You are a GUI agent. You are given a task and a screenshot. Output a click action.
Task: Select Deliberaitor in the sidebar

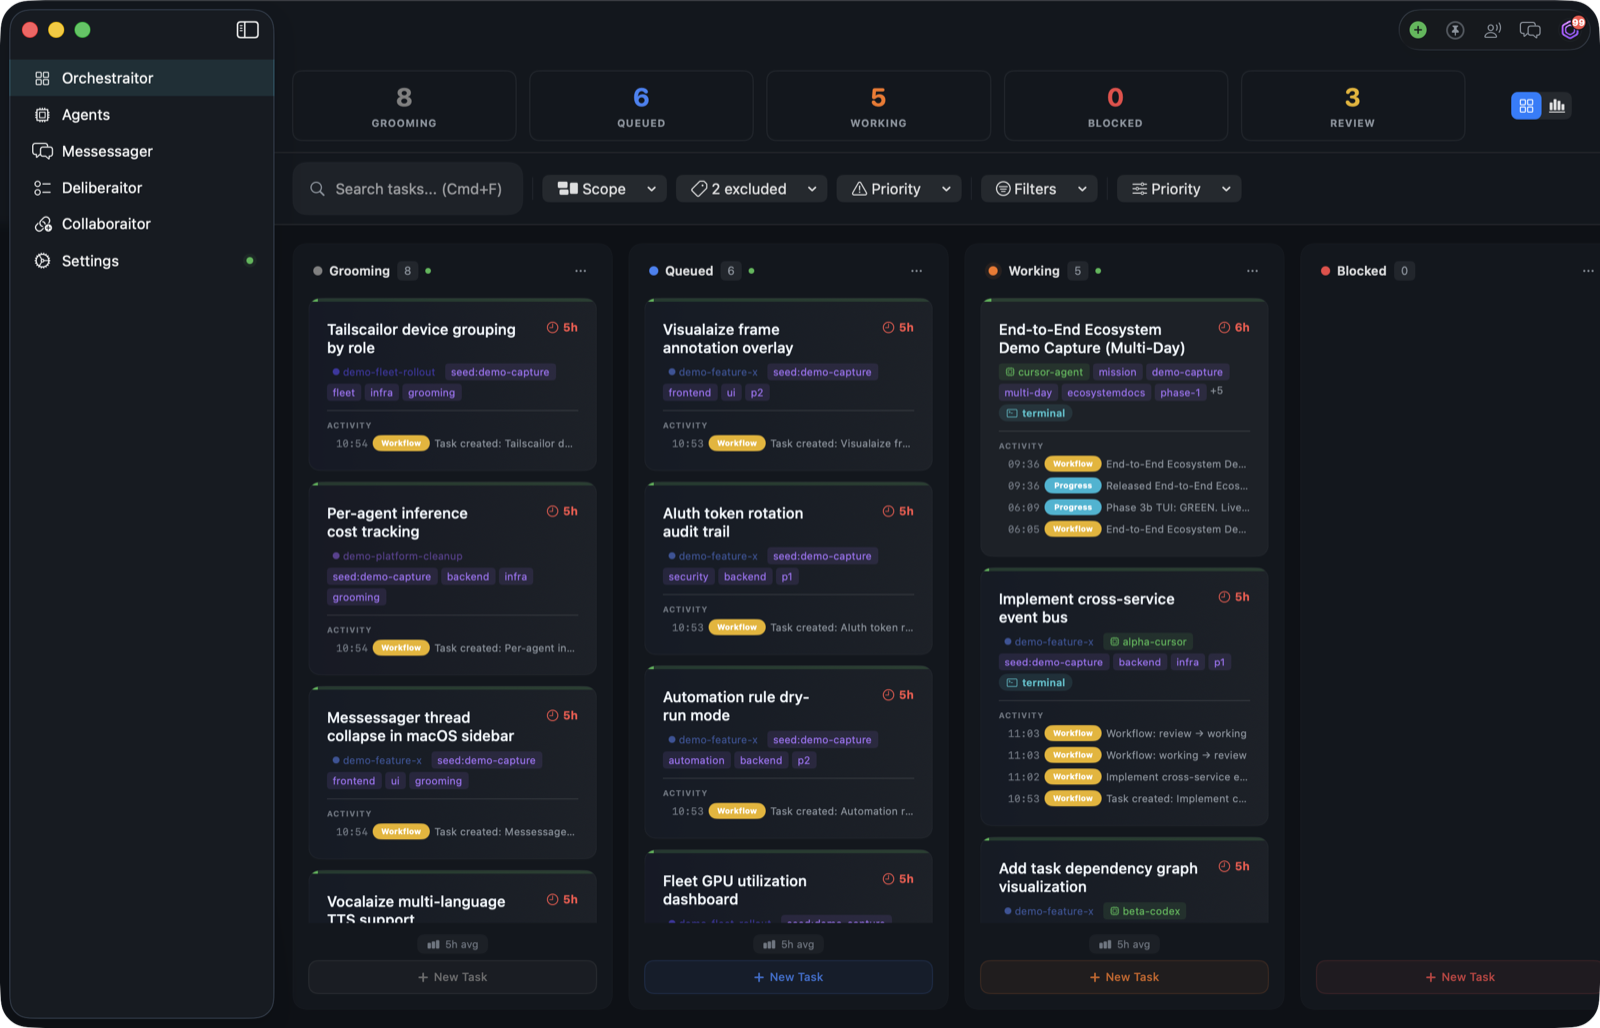point(142,188)
